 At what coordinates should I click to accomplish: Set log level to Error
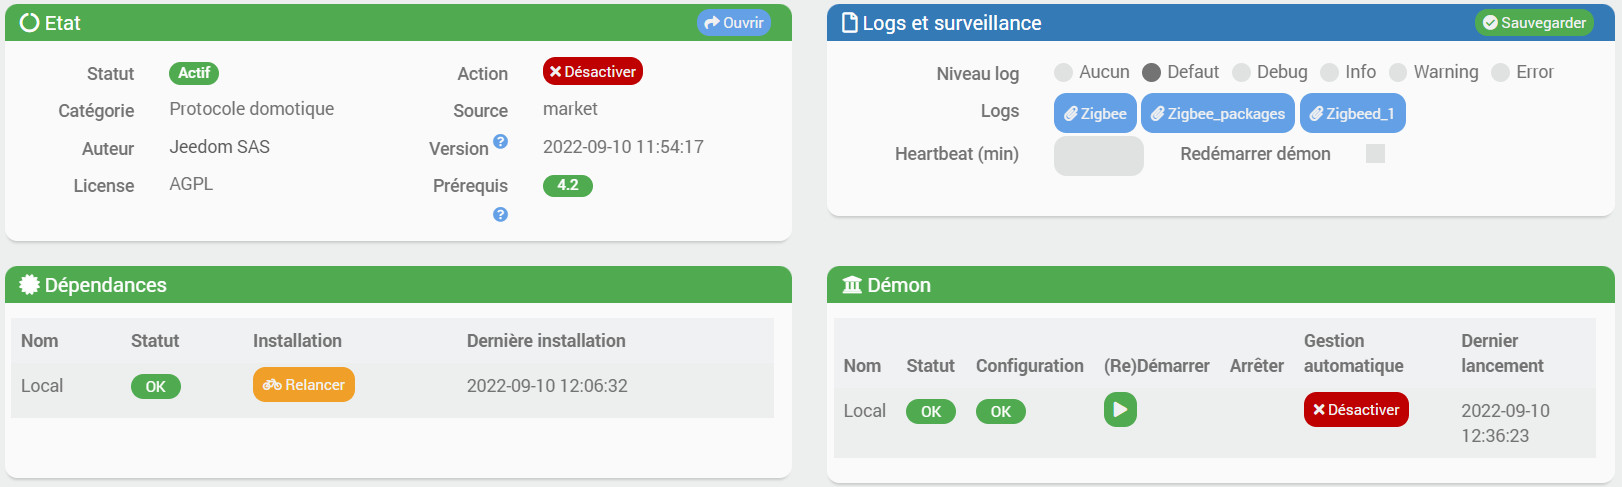click(x=1500, y=72)
